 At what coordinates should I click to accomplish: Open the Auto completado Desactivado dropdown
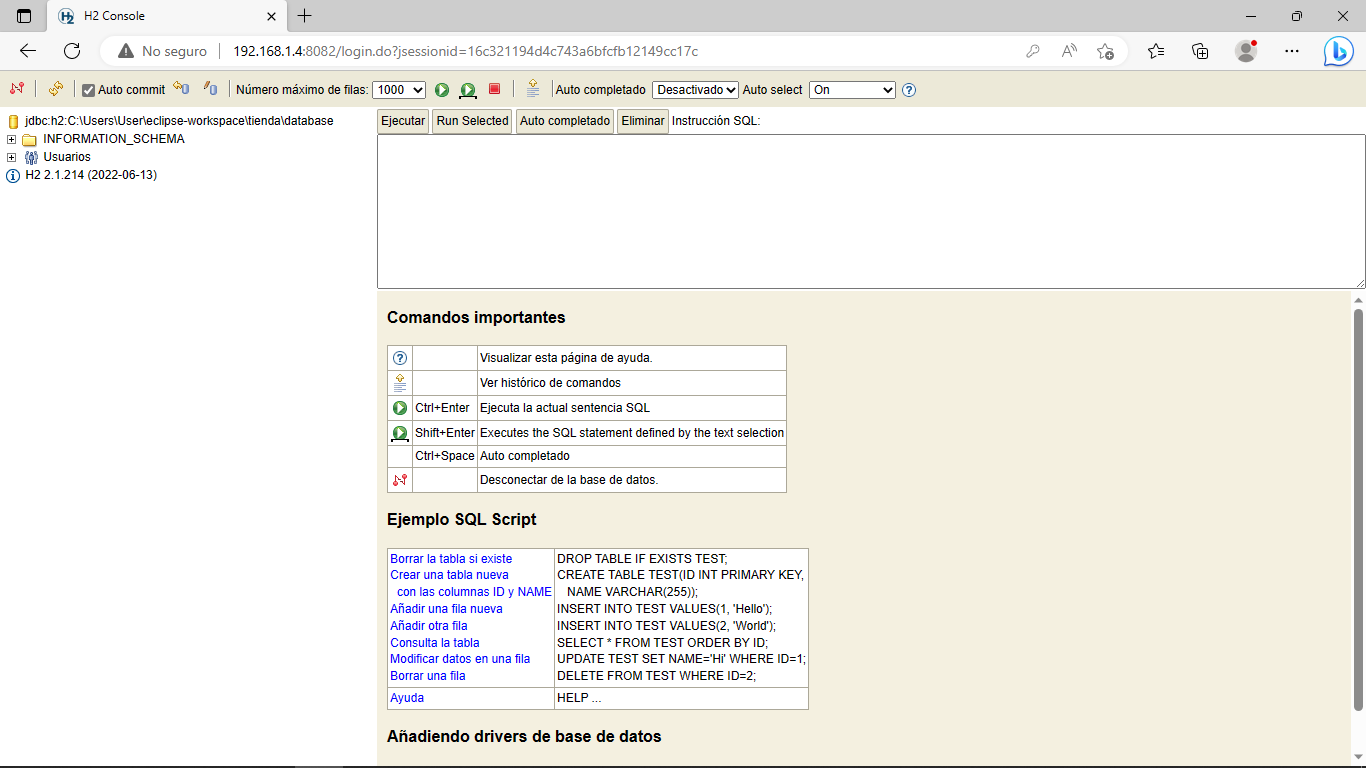pos(695,90)
